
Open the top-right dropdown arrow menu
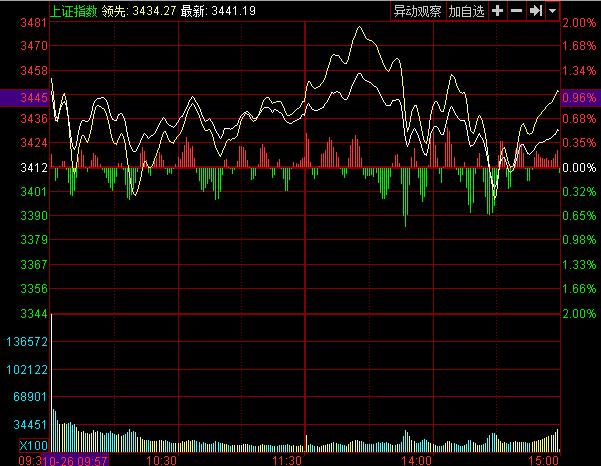pos(553,11)
